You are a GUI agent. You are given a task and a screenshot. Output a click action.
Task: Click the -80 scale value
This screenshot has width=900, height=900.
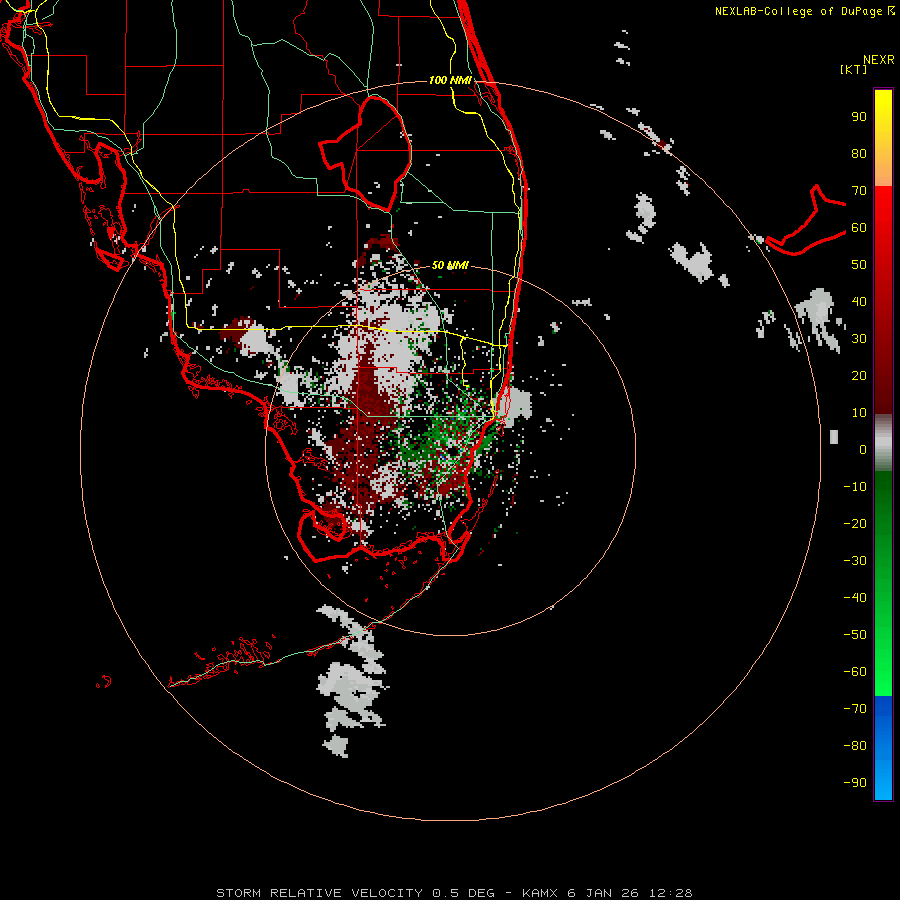pyautogui.click(x=855, y=746)
